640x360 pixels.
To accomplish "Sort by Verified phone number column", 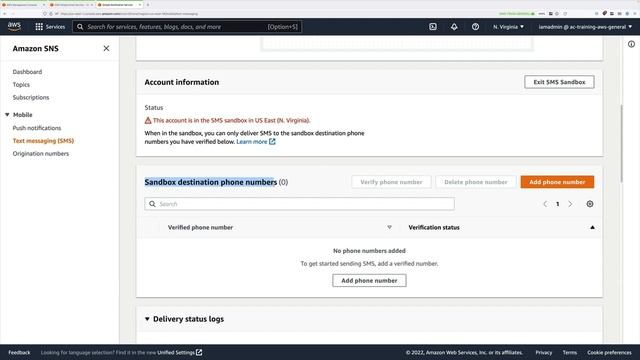I will 389,227.
